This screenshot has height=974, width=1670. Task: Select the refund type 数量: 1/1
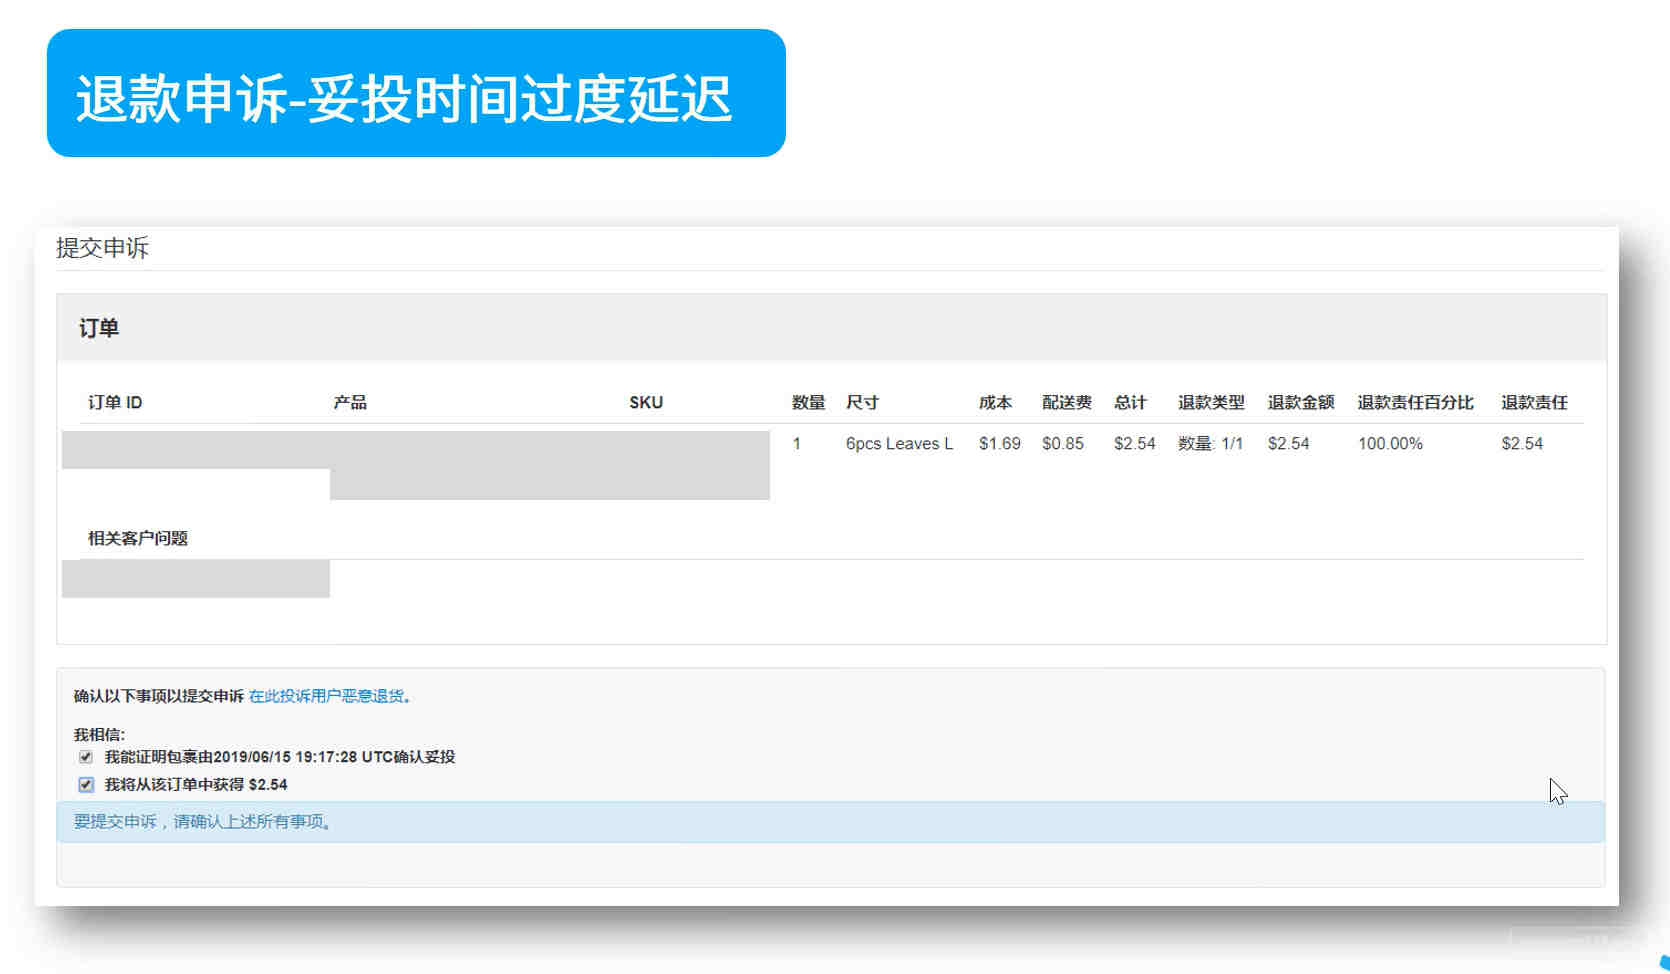(x=1210, y=443)
